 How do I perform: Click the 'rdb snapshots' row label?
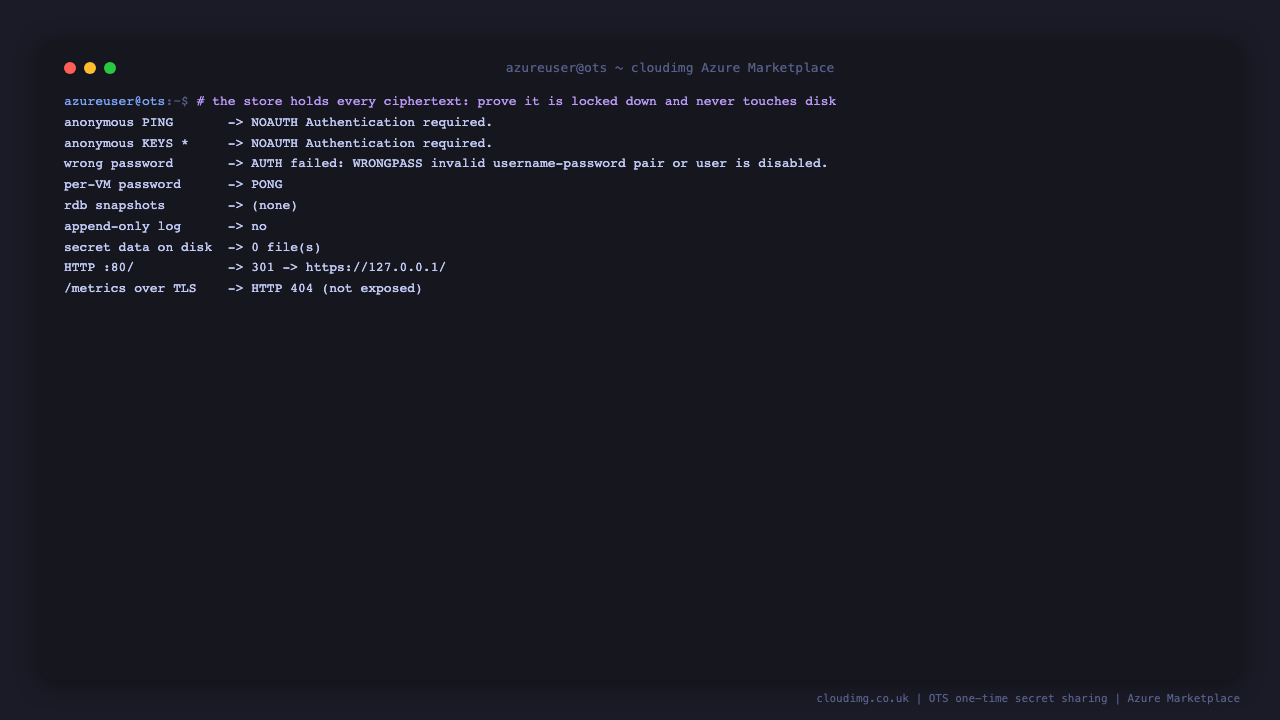[x=114, y=205]
